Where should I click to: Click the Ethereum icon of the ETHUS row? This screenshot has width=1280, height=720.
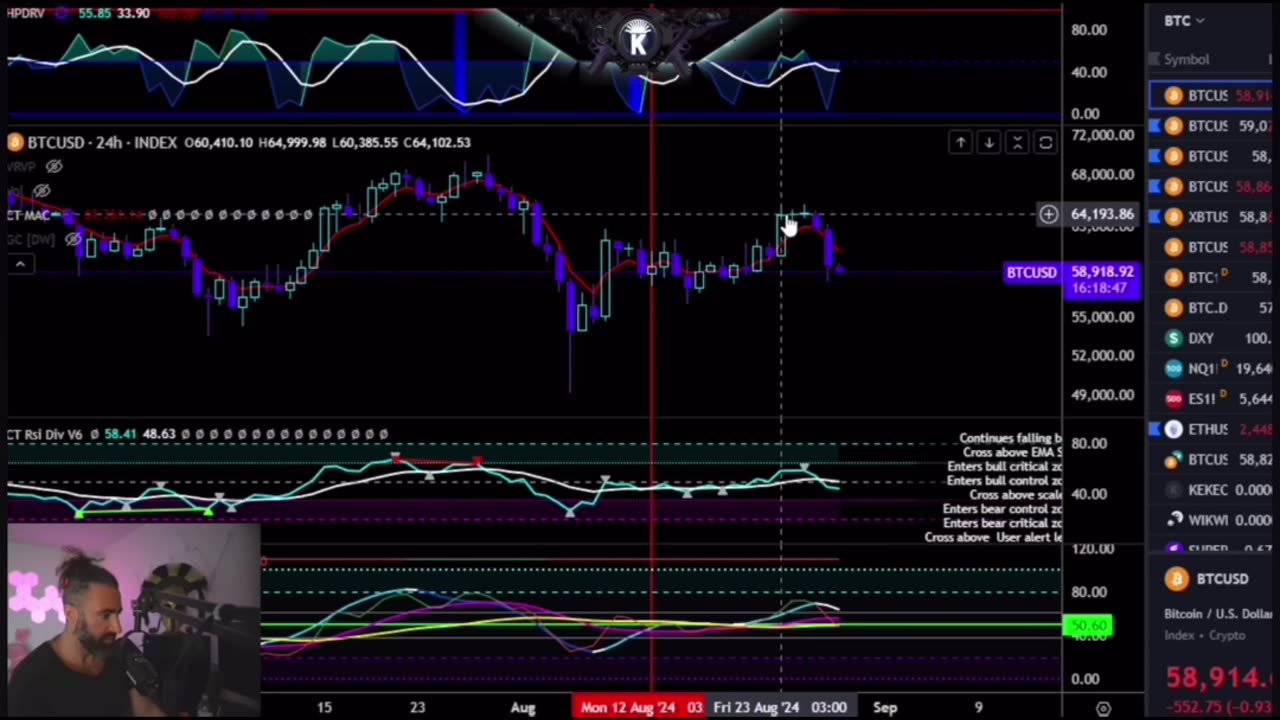point(1174,429)
